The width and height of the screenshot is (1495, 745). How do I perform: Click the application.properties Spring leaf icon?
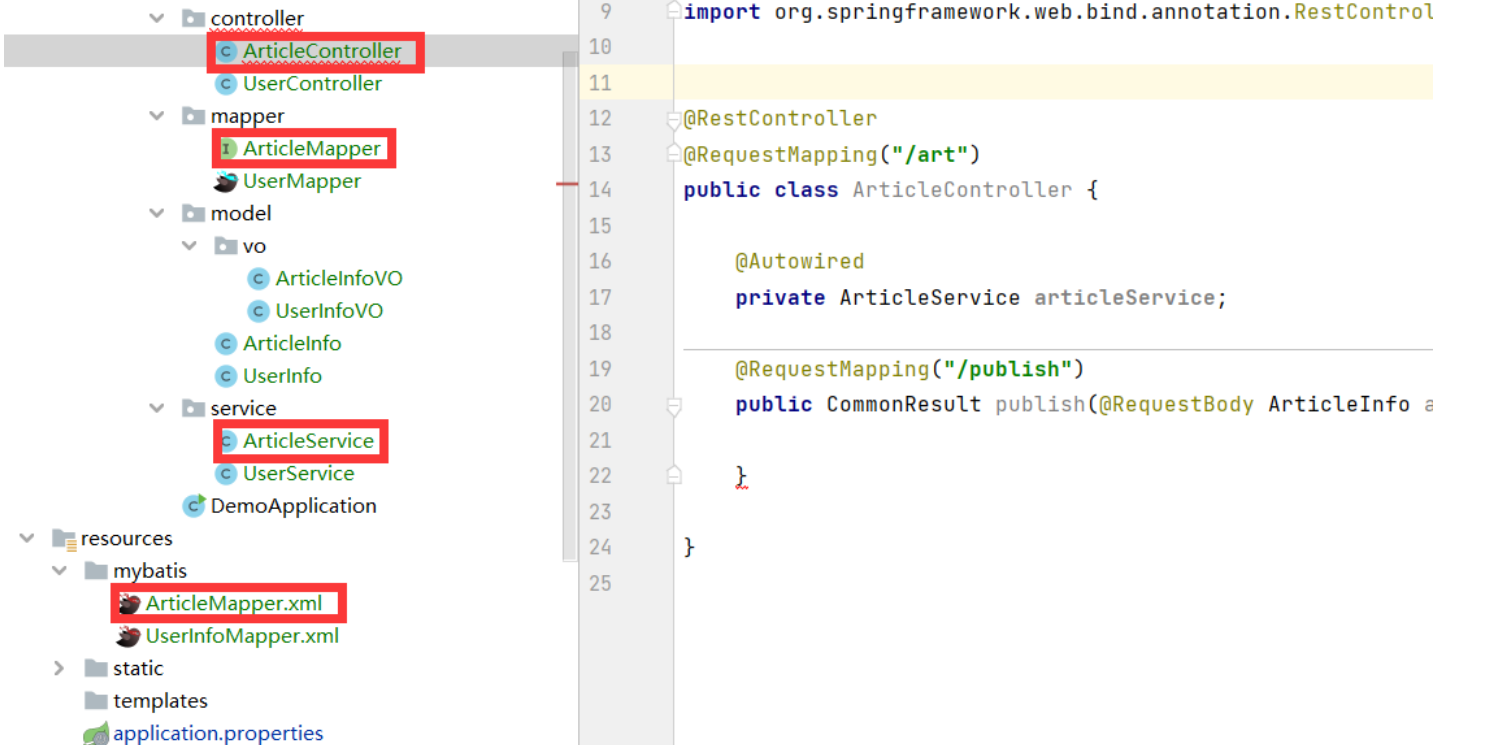coord(96,734)
